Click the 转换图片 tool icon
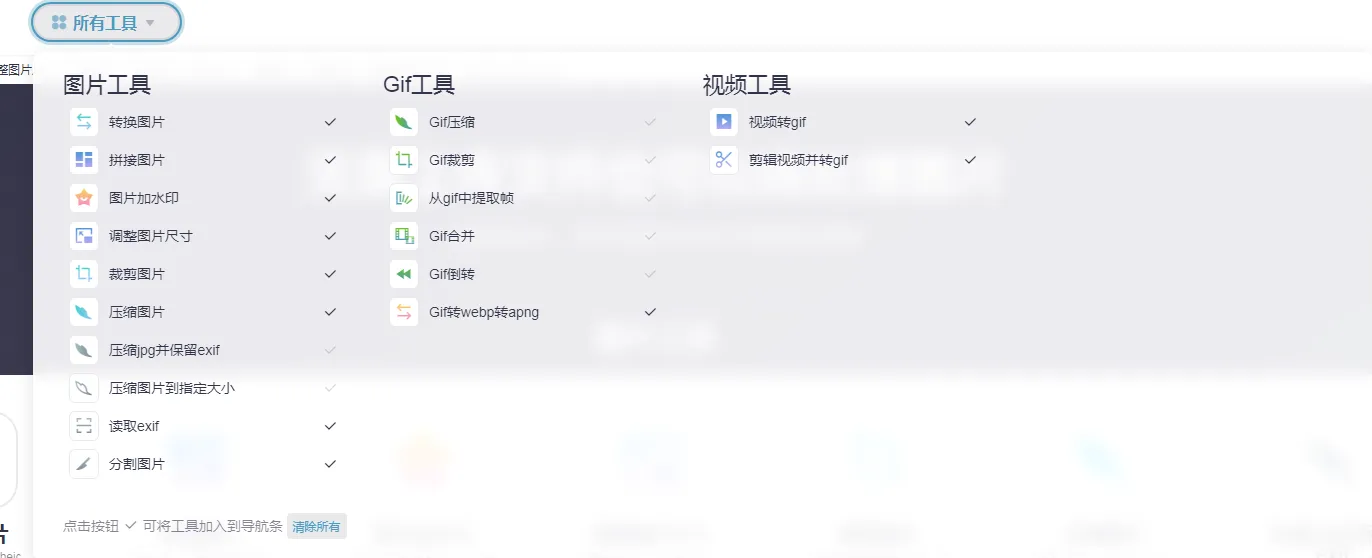This screenshot has height=558, width=1372. (x=84, y=122)
